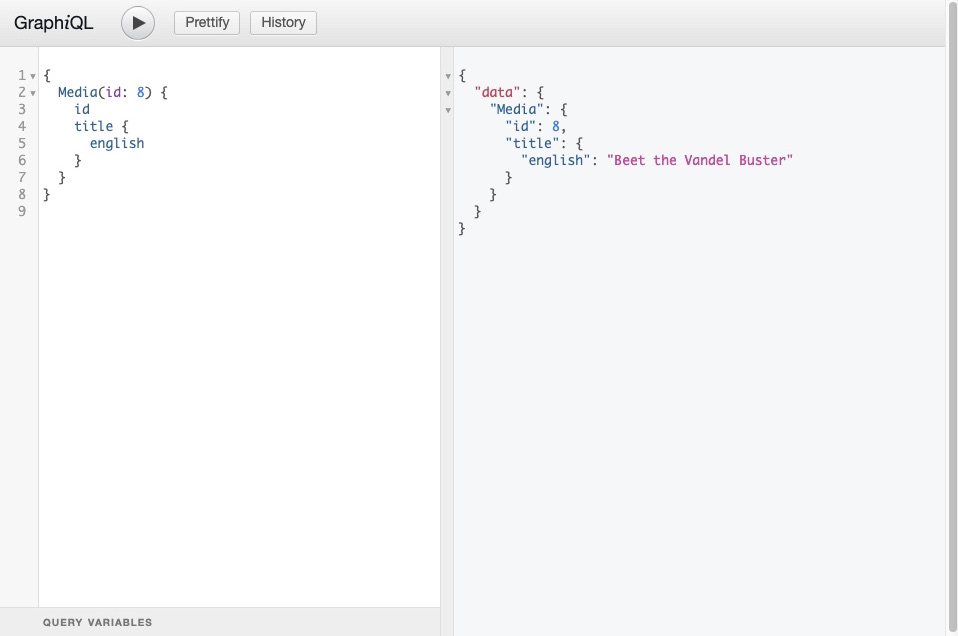Click the "Media" key in results
The image size is (958, 636).
(x=516, y=109)
